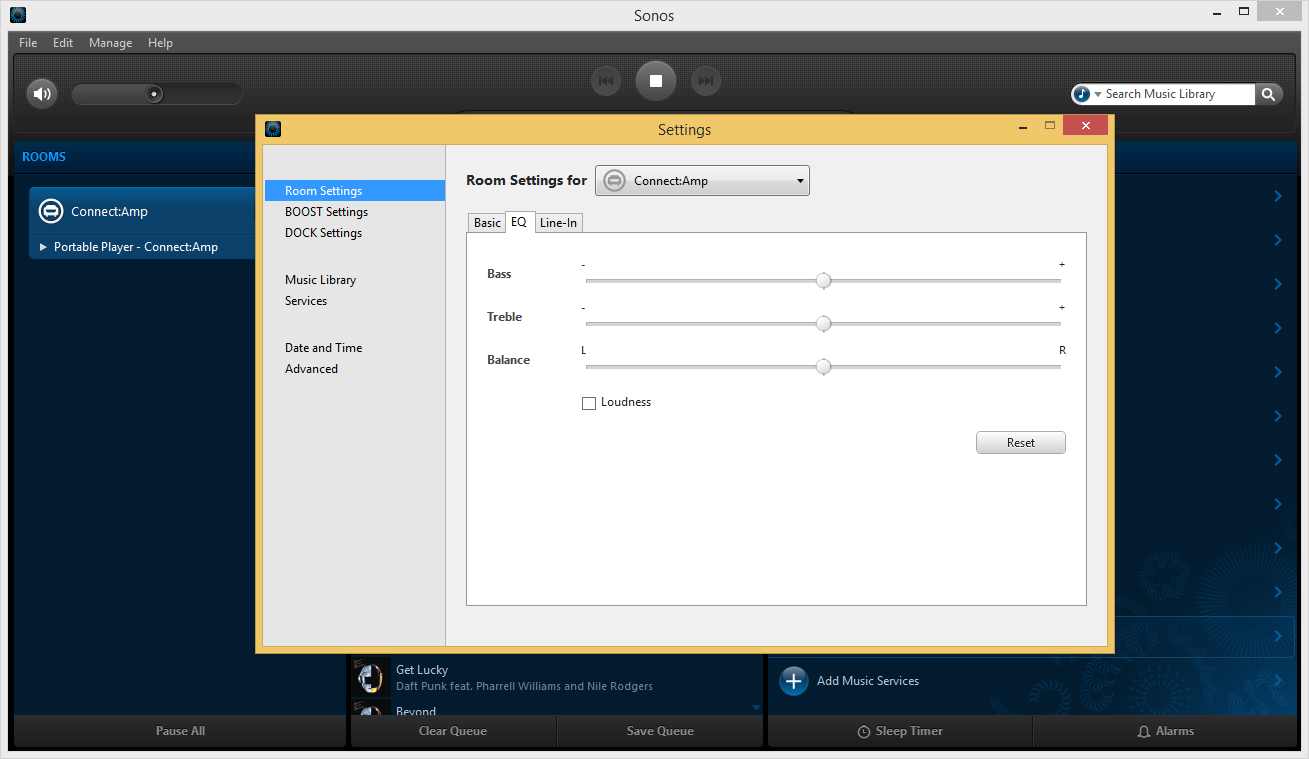
Task: Open the Edit menu
Action: point(63,43)
